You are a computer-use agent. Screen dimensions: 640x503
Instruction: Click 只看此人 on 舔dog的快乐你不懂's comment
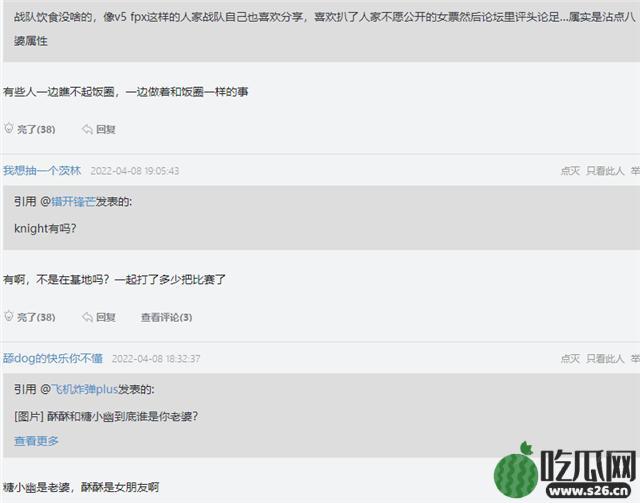(x=605, y=358)
